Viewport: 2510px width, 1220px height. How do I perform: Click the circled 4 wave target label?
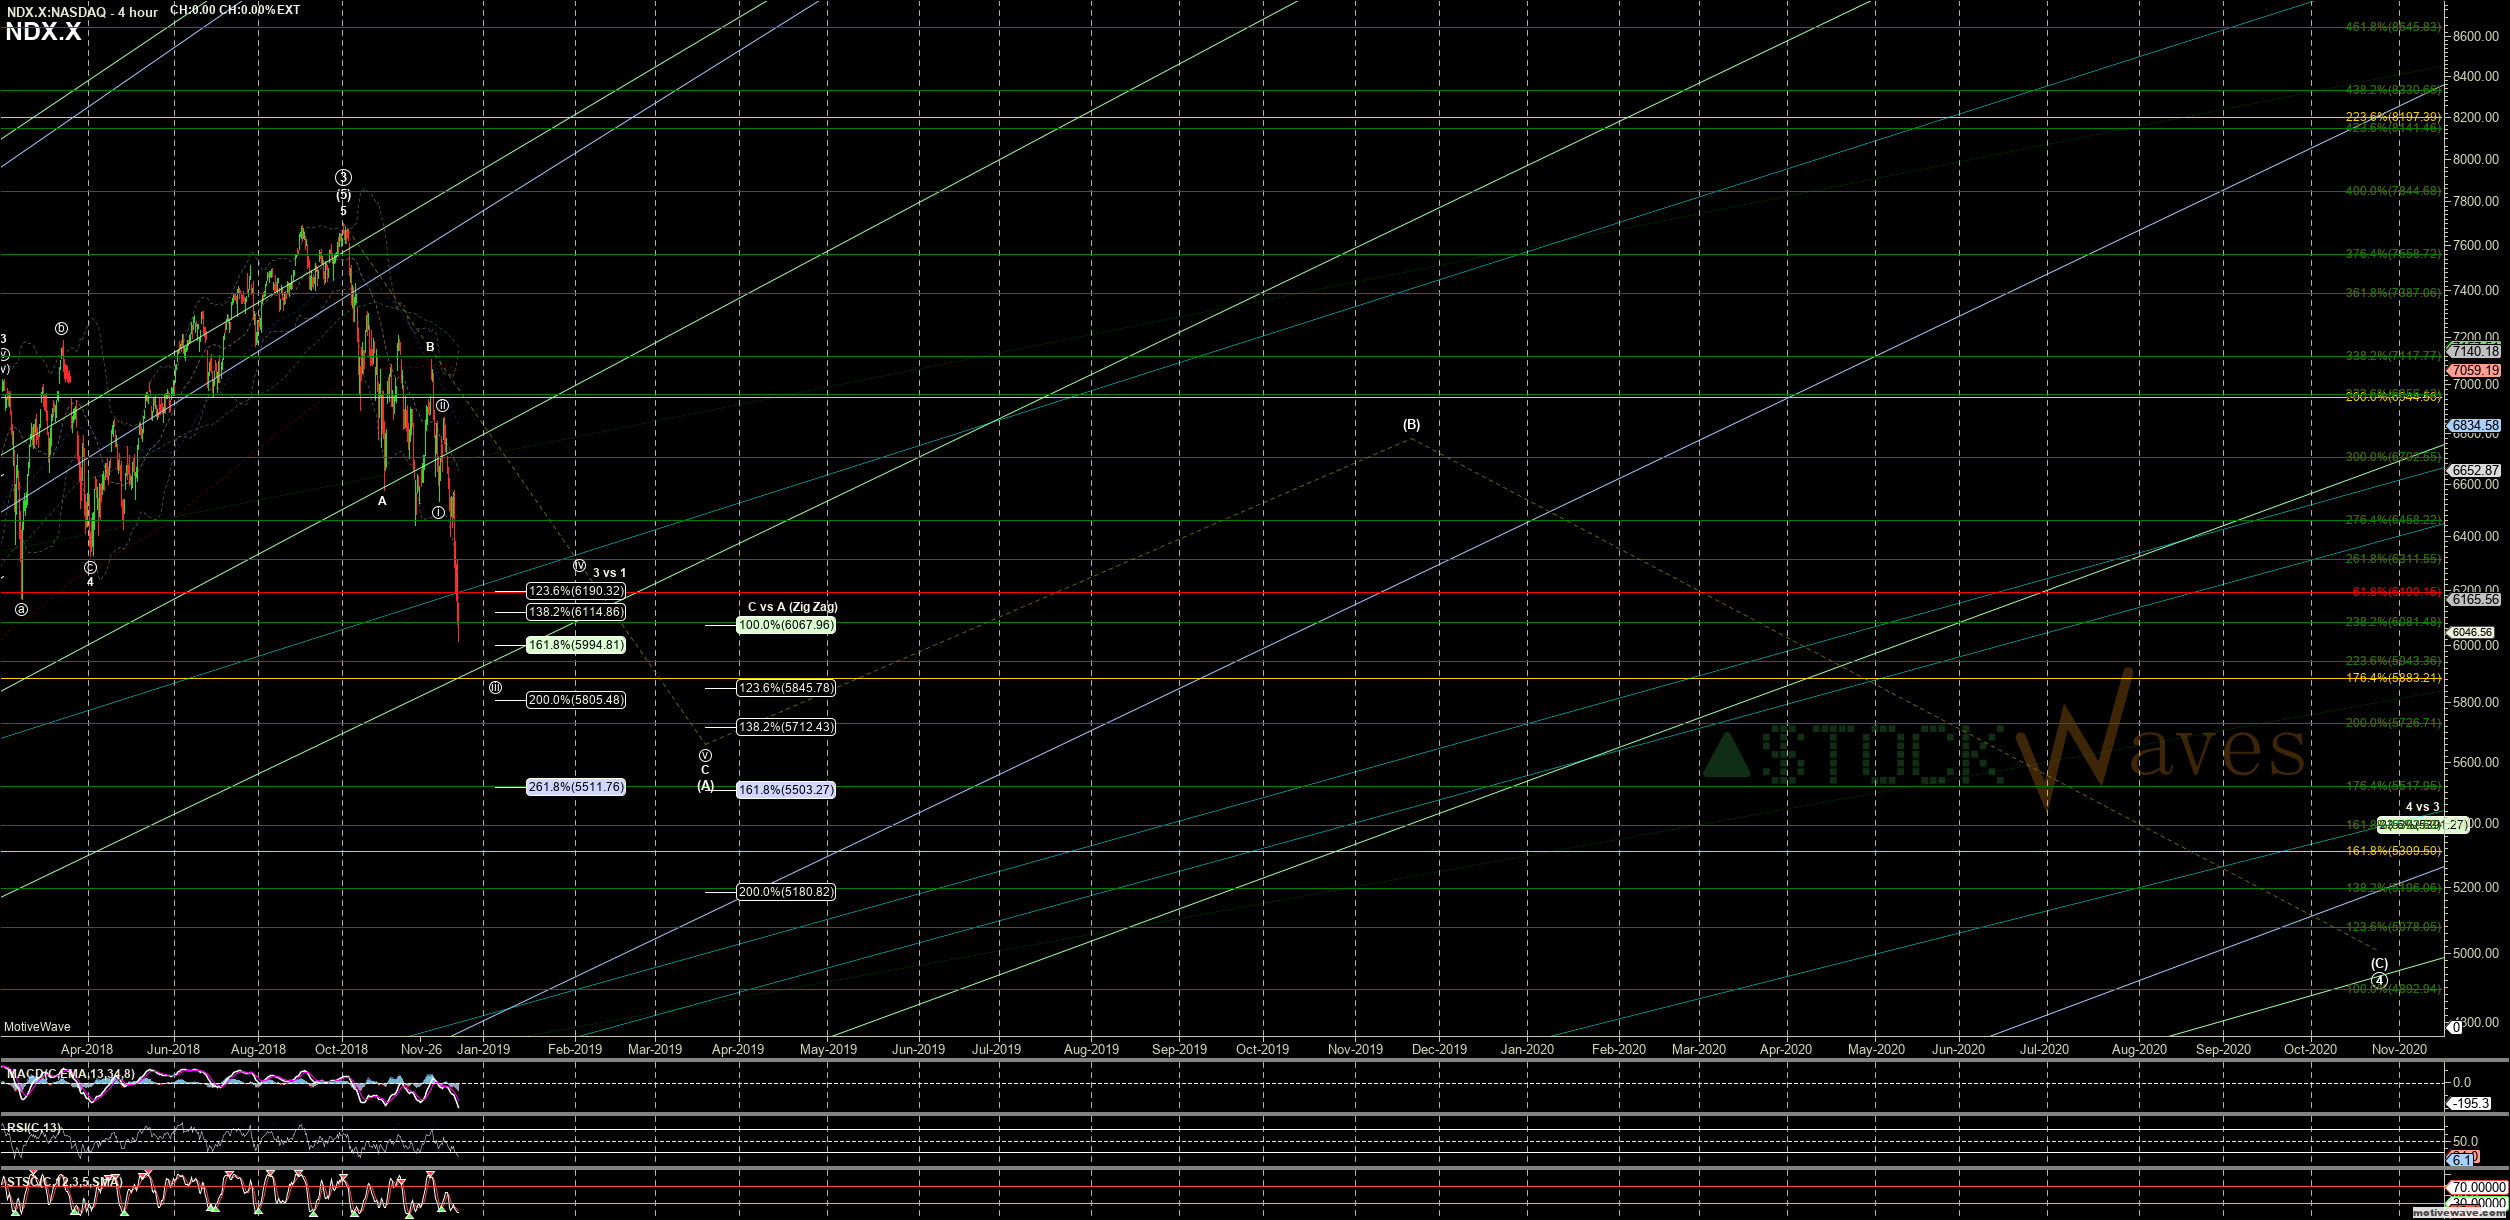pos(2379,980)
